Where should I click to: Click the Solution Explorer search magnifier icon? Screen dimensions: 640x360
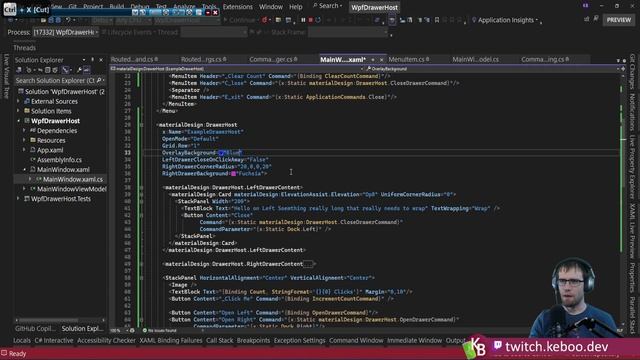(x=99, y=80)
